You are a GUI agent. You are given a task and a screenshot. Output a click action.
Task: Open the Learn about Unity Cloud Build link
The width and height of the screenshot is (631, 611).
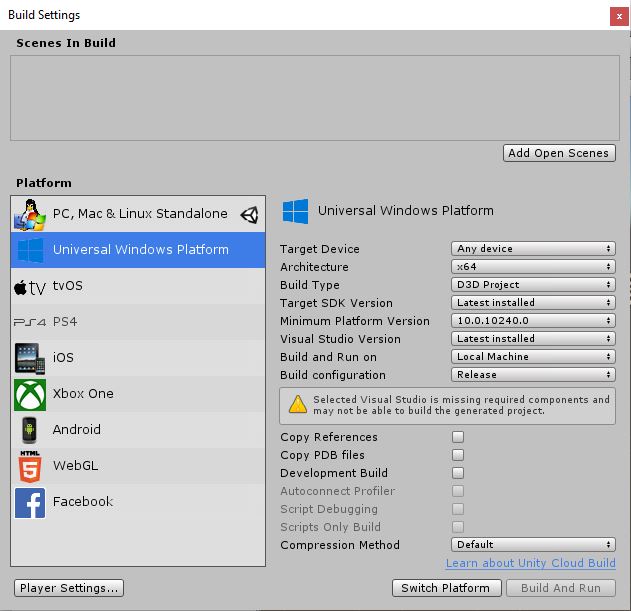[x=530, y=563]
